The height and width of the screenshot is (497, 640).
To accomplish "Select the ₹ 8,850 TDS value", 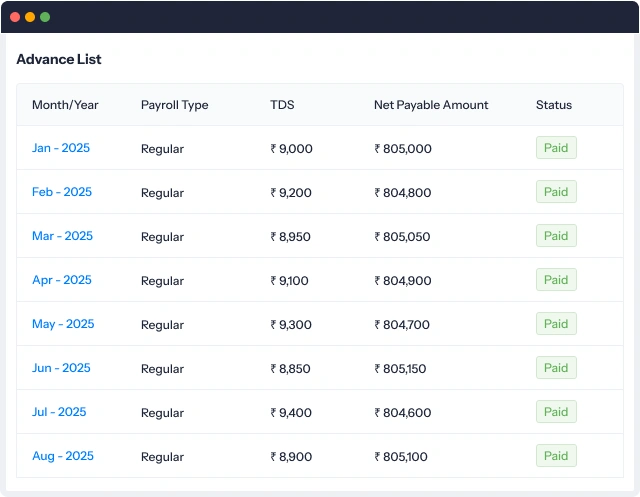I will pyautogui.click(x=290, y=369).
